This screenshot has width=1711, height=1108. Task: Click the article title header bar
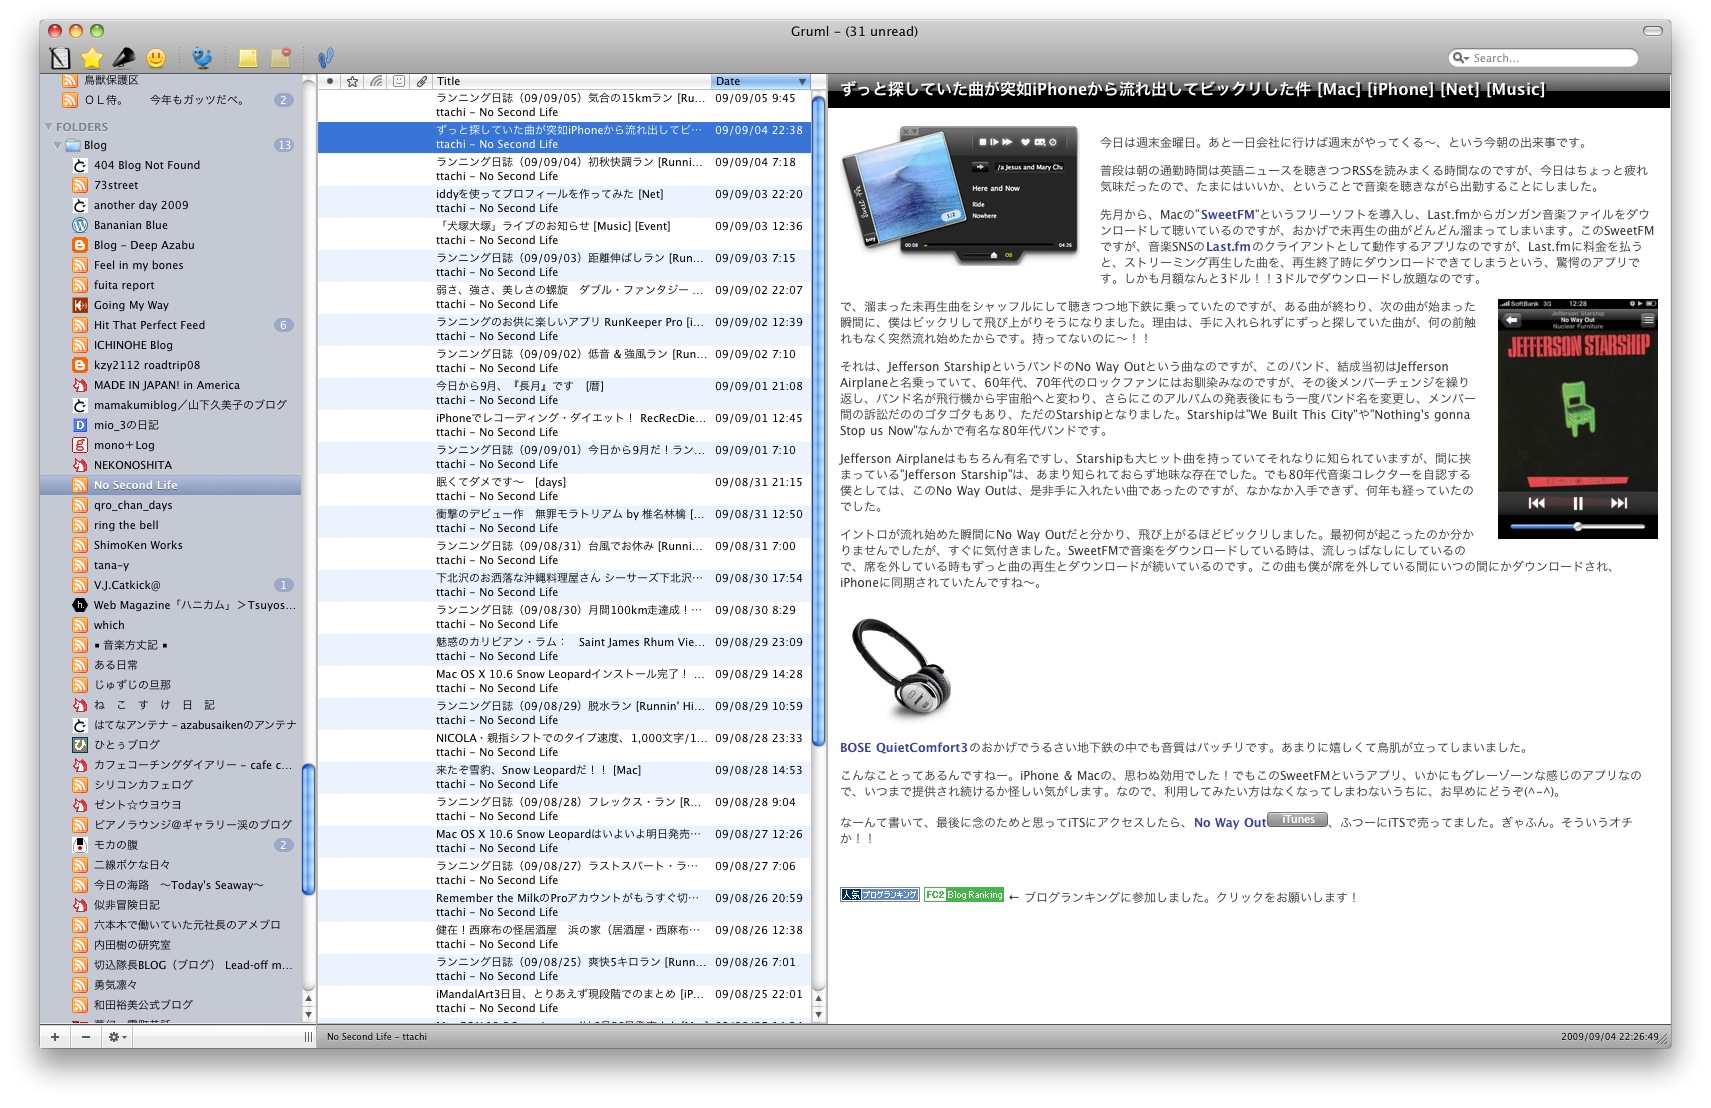pyautogui.click(x=1249, y=89)
